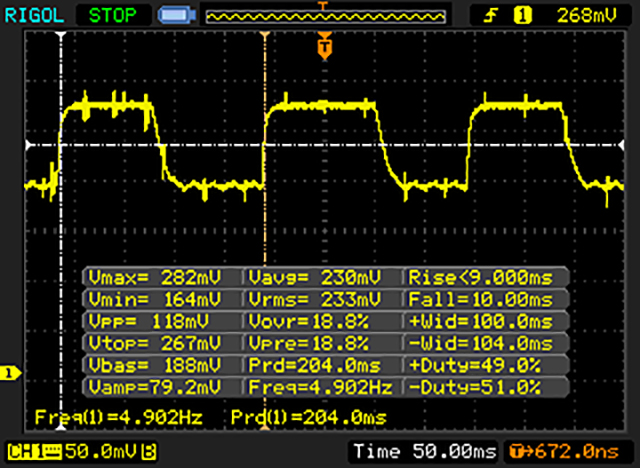The width and height of the screenshot is (640, 468).
Task: Click the waveform memory overview bar
Action: pyautogui.click(x=322, y=15)
